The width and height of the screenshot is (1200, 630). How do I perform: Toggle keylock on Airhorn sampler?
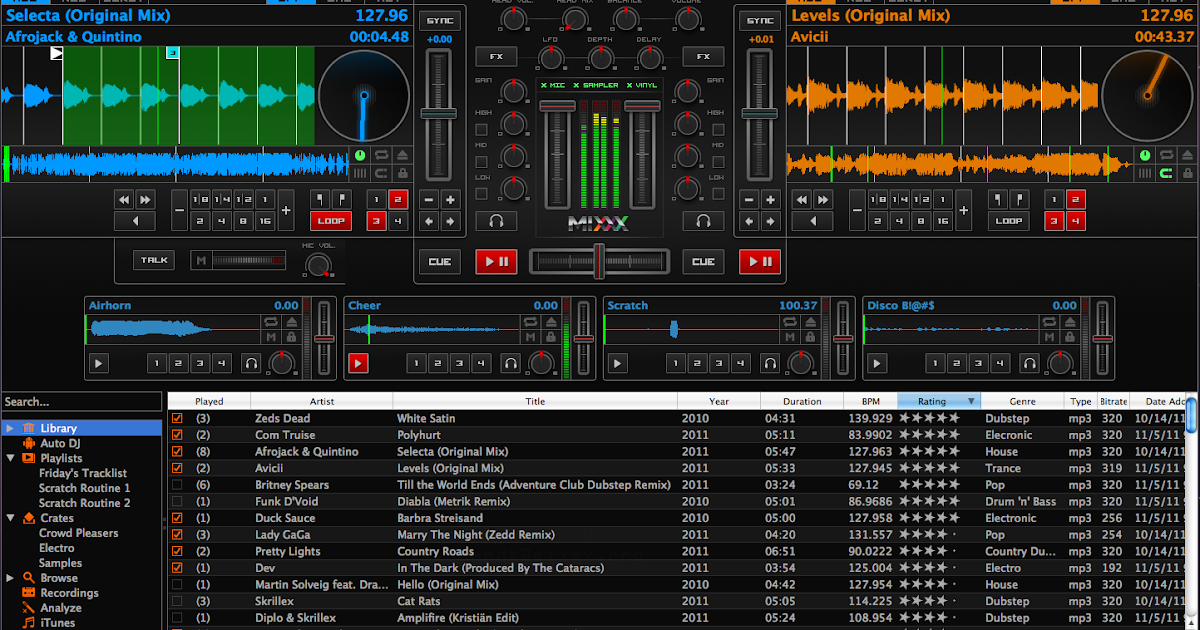(x=291, y=337)
